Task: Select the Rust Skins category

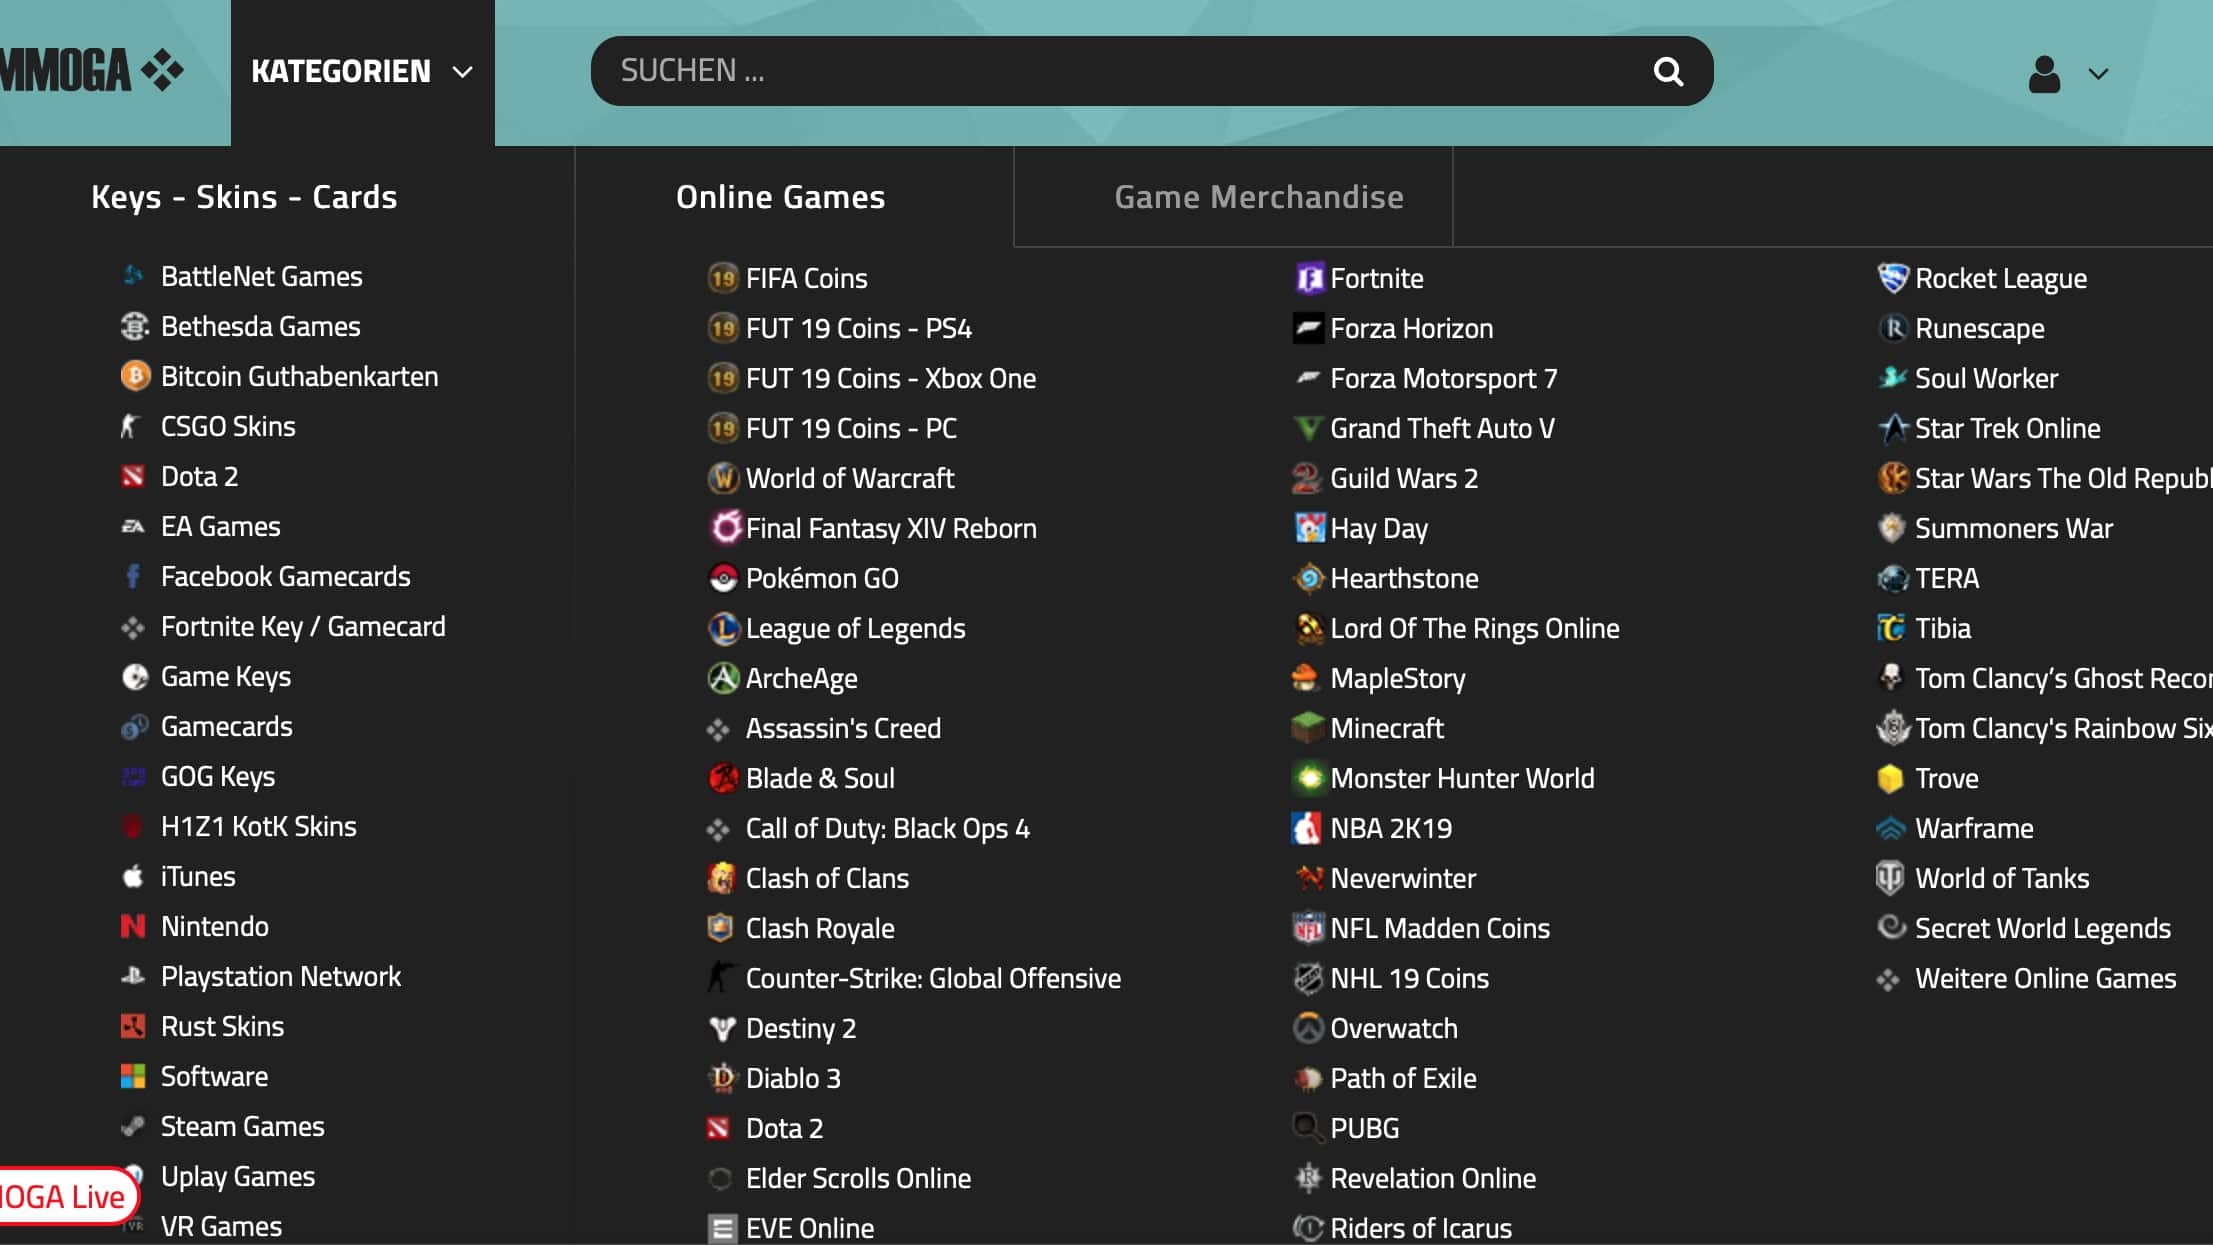Action: click(222, 1026)
